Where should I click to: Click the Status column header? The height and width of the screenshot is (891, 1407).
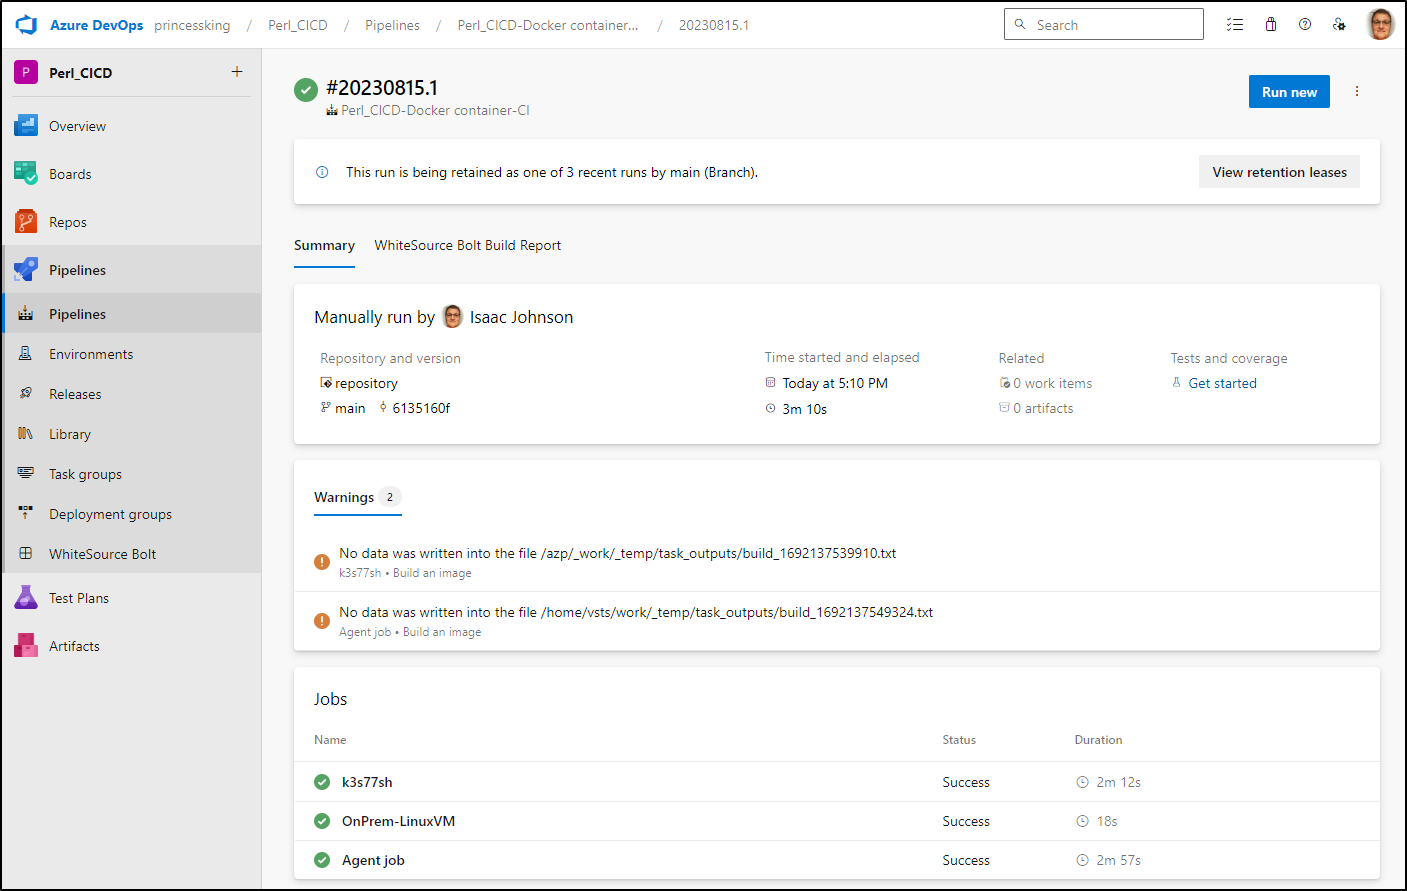tap(959, 740)
